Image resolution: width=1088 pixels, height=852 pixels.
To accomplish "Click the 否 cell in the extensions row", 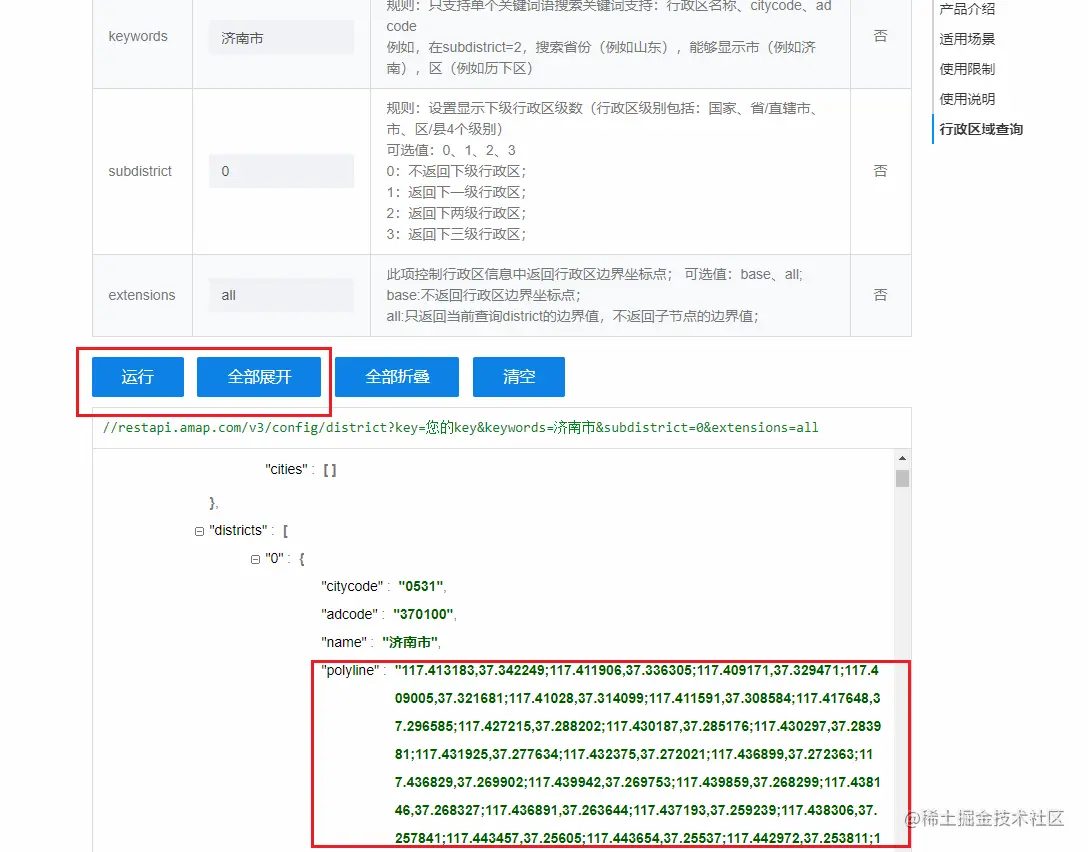I will pyautogui.click(x=881, y=296).
